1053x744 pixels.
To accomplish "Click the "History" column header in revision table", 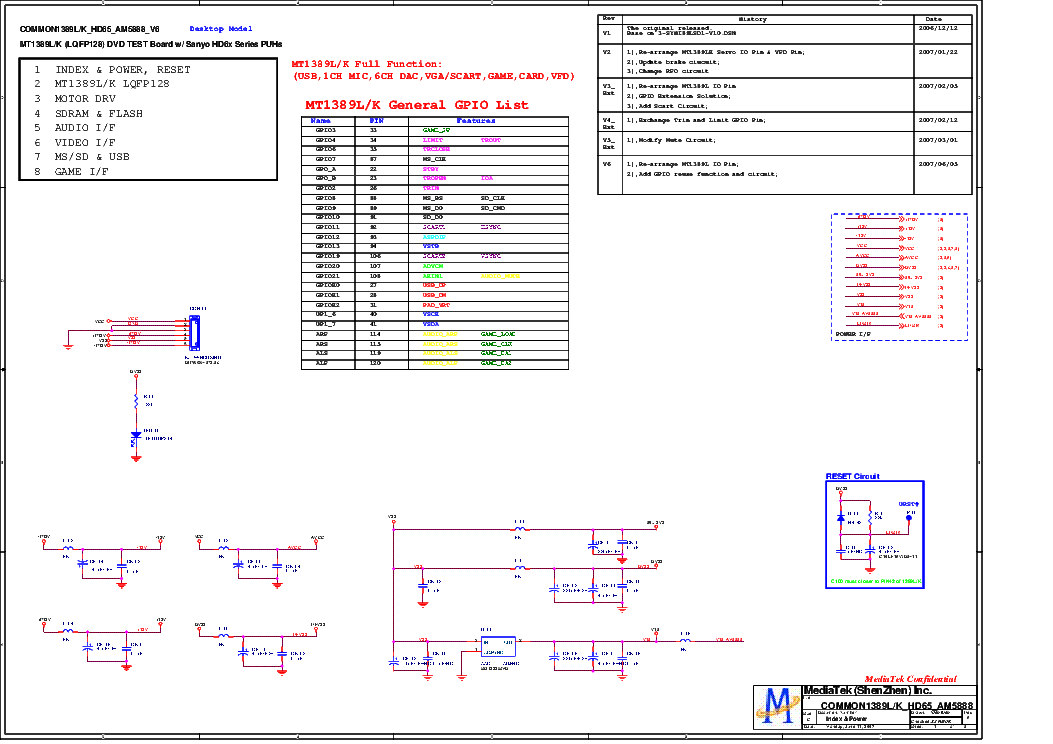I will [x=752, y=19].
